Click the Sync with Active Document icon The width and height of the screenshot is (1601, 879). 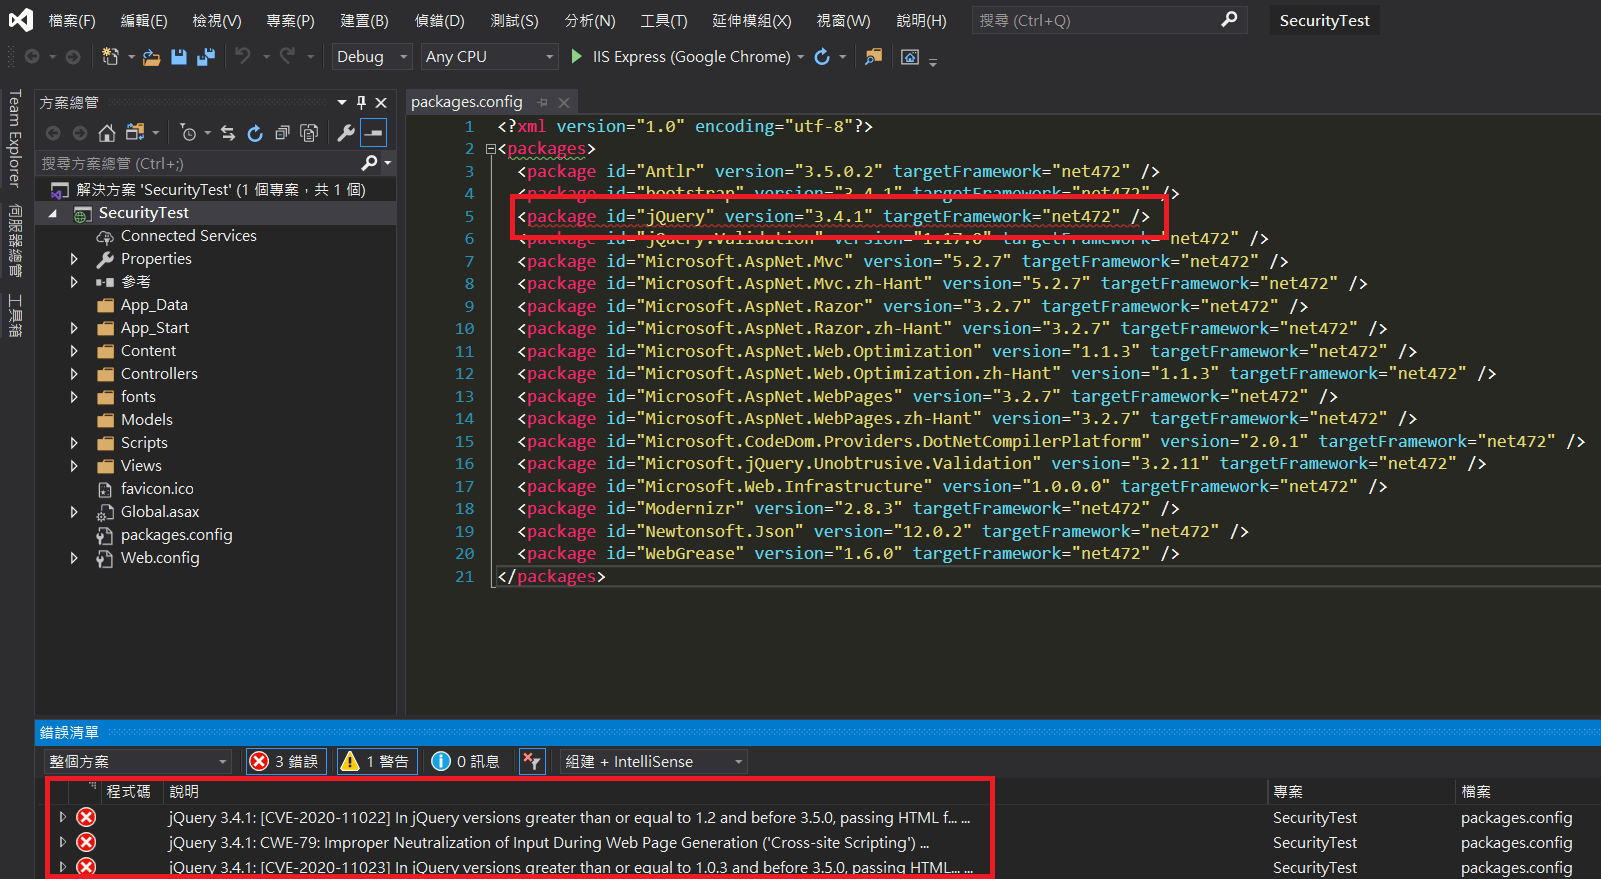tap(228, 133)
